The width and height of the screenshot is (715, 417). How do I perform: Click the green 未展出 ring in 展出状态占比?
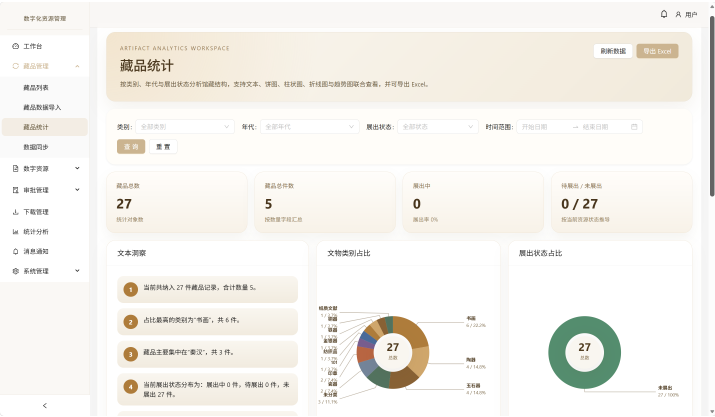click(557, 352)
